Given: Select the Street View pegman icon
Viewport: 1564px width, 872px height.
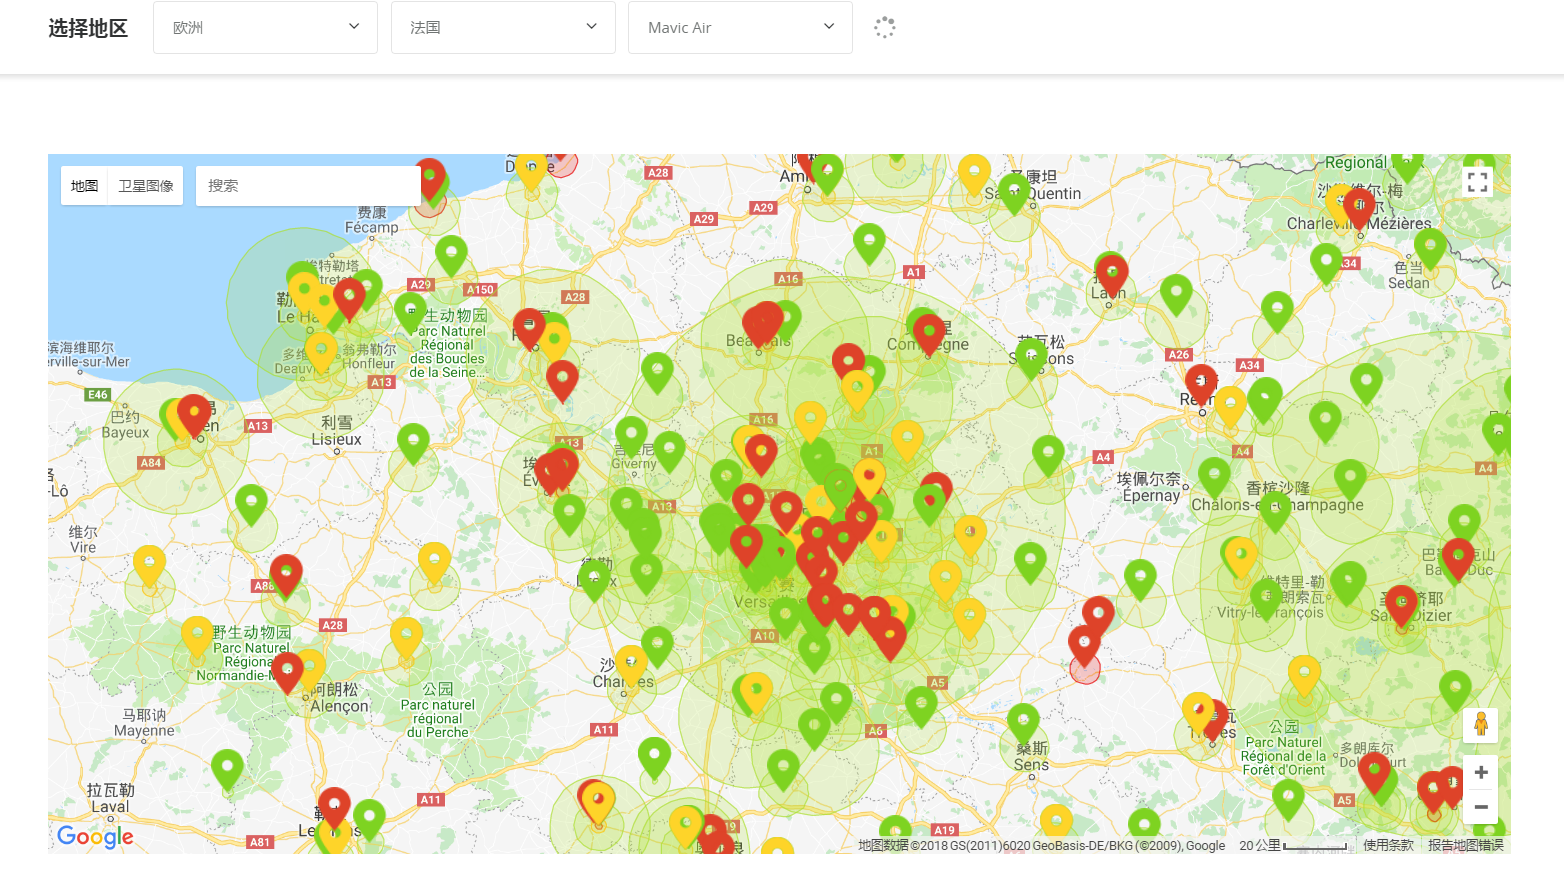Looking at the screenshot, I should (1481, 724).
